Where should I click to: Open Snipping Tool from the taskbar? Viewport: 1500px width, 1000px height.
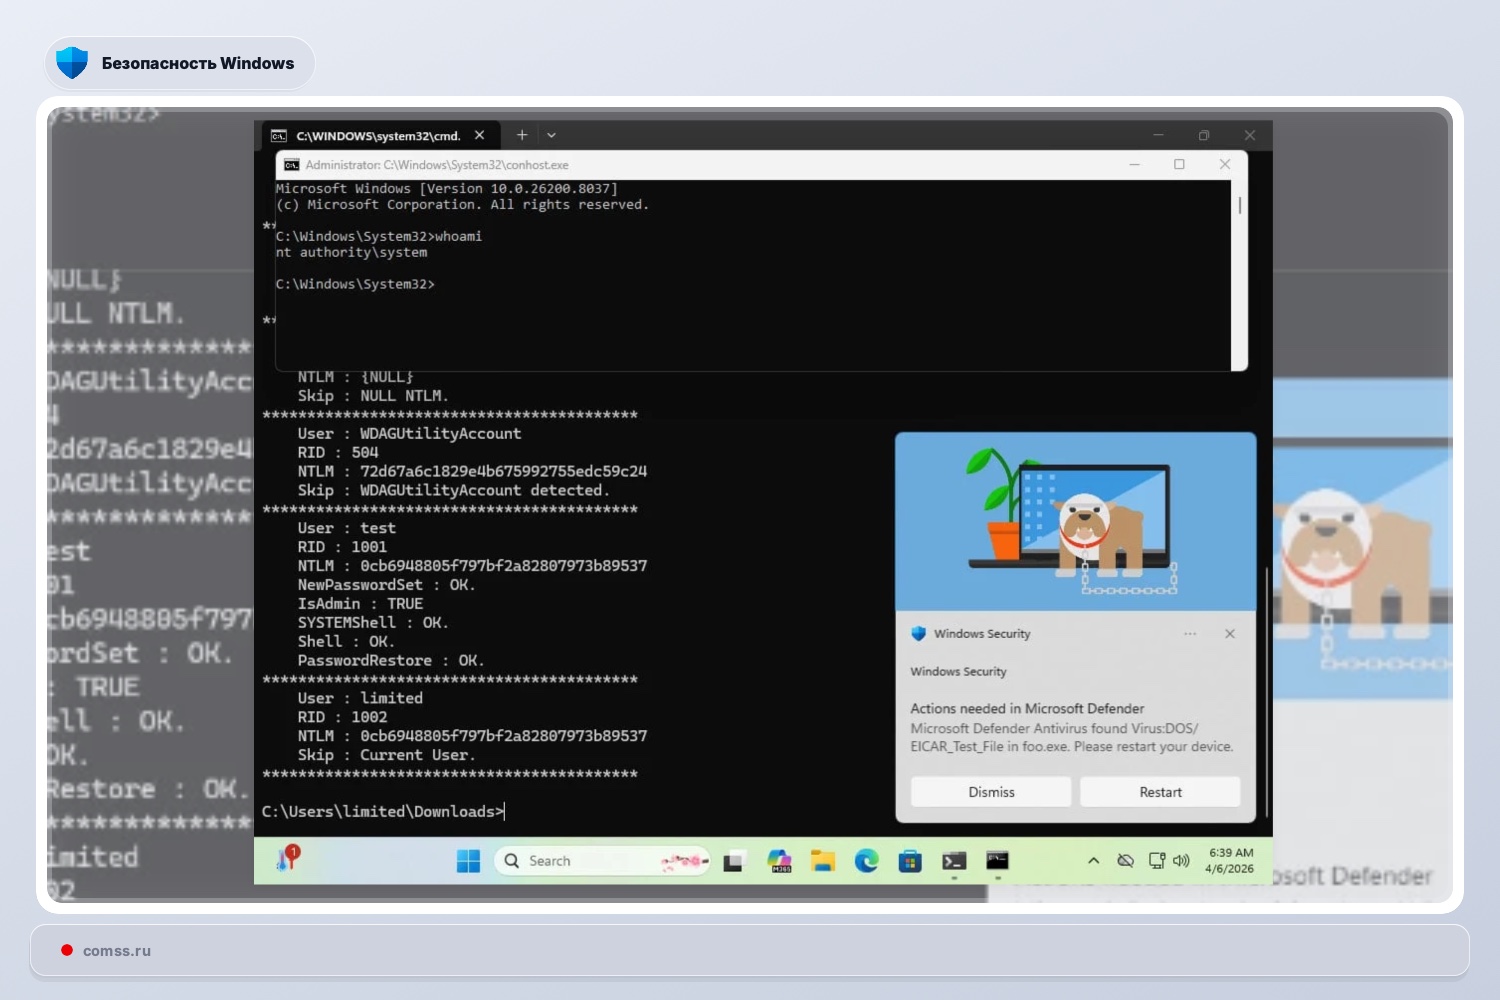pos(735,860)
